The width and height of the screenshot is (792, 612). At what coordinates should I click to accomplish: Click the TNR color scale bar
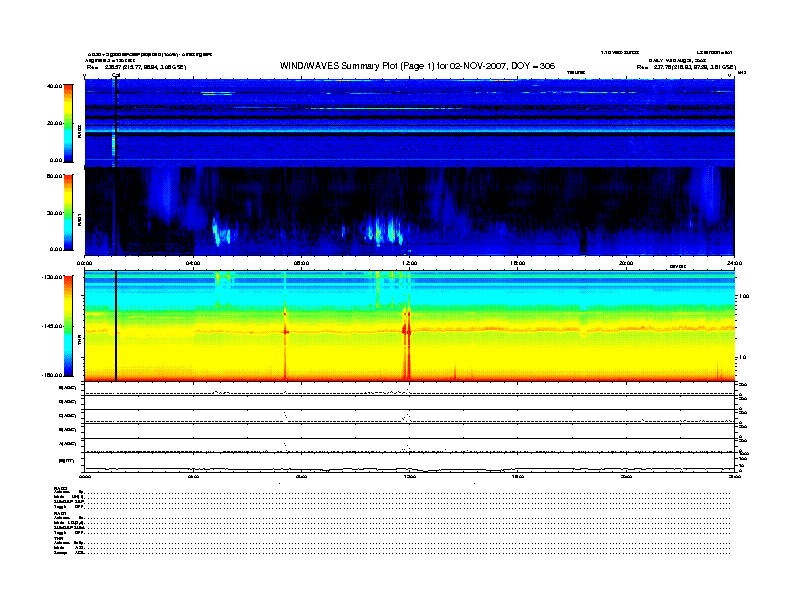(x=68, y=326)
